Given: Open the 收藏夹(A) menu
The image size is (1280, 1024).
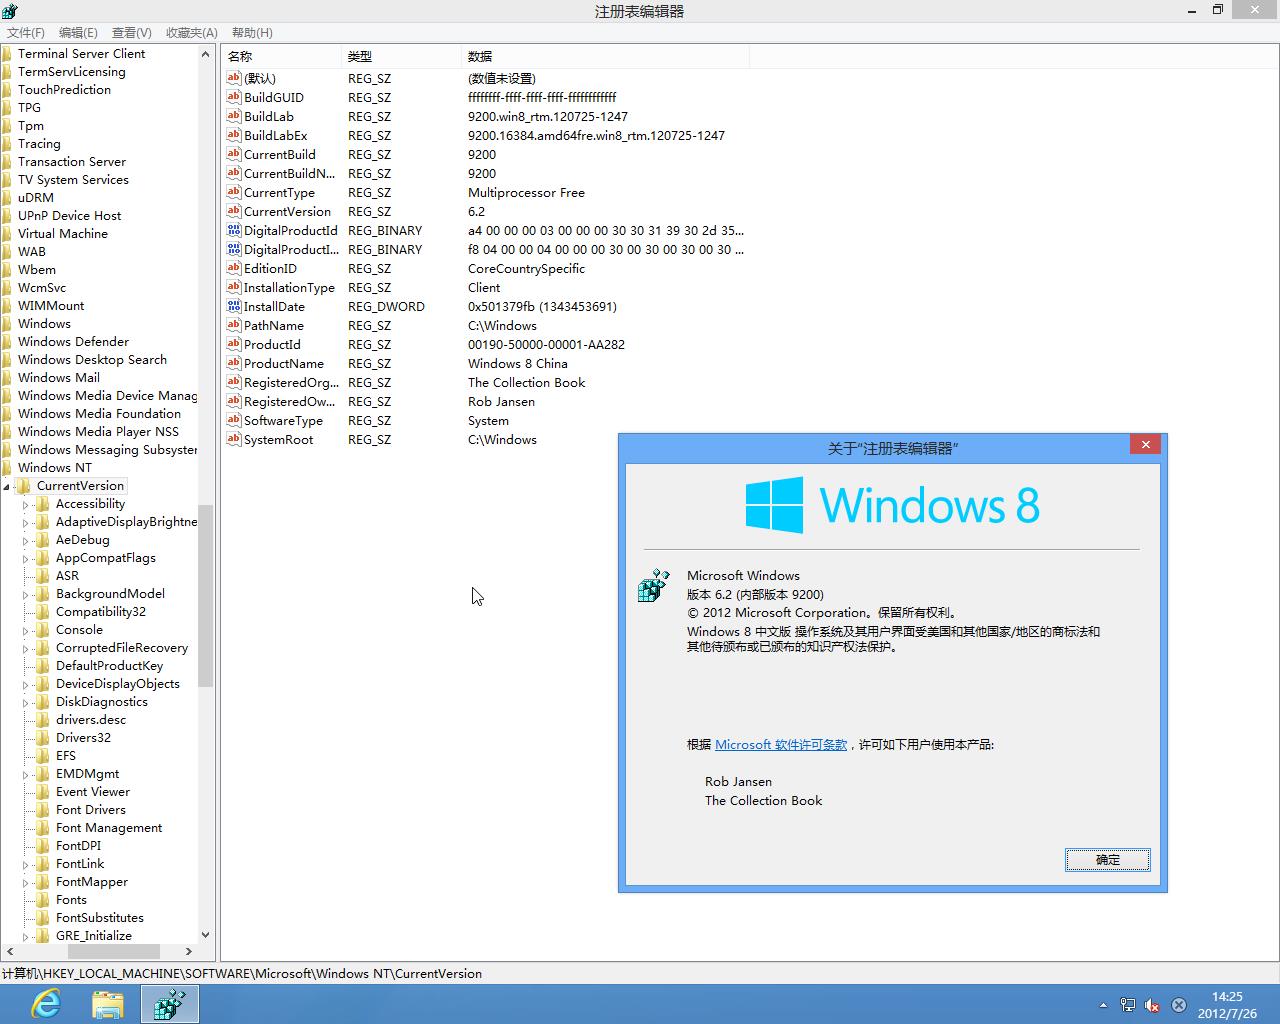Looking at the screenshot, I should (191, 33).
